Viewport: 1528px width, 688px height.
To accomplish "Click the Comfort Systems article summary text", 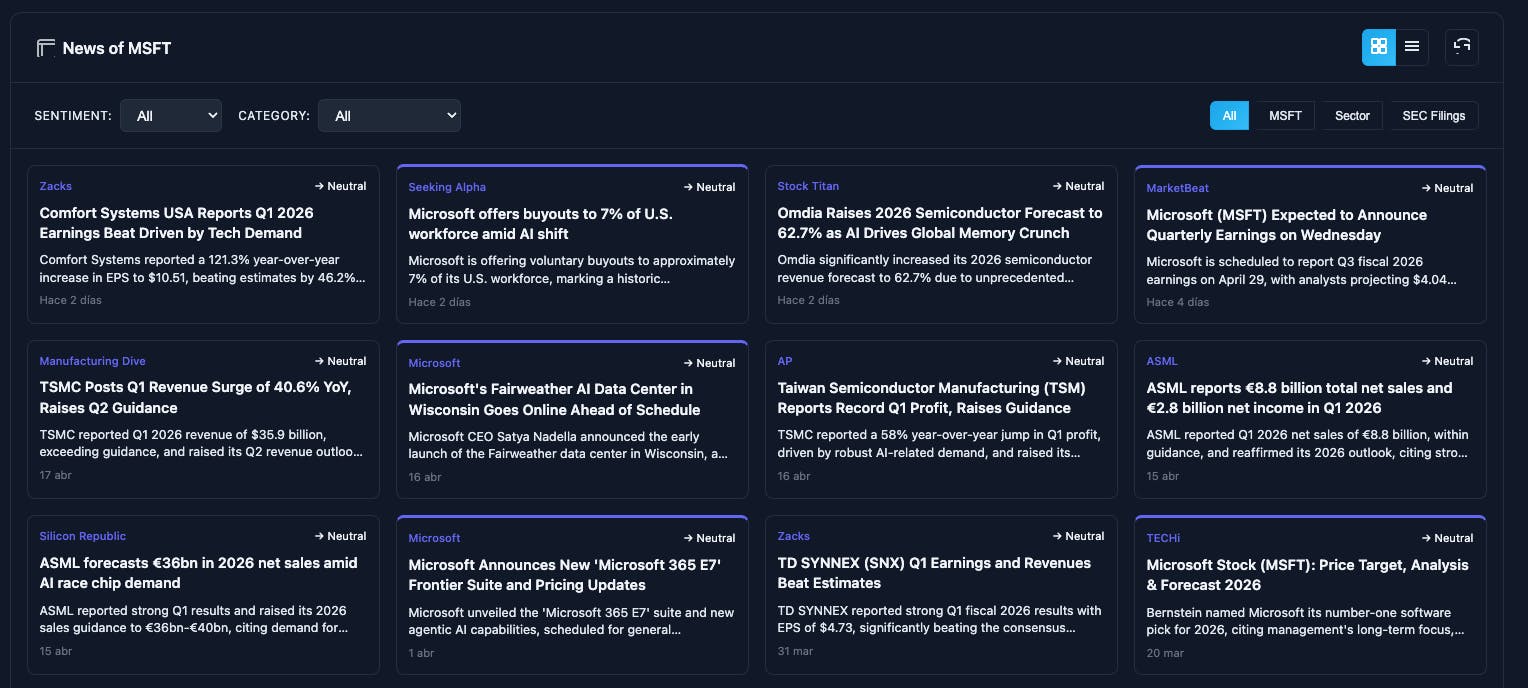I will tap(203, 268).
